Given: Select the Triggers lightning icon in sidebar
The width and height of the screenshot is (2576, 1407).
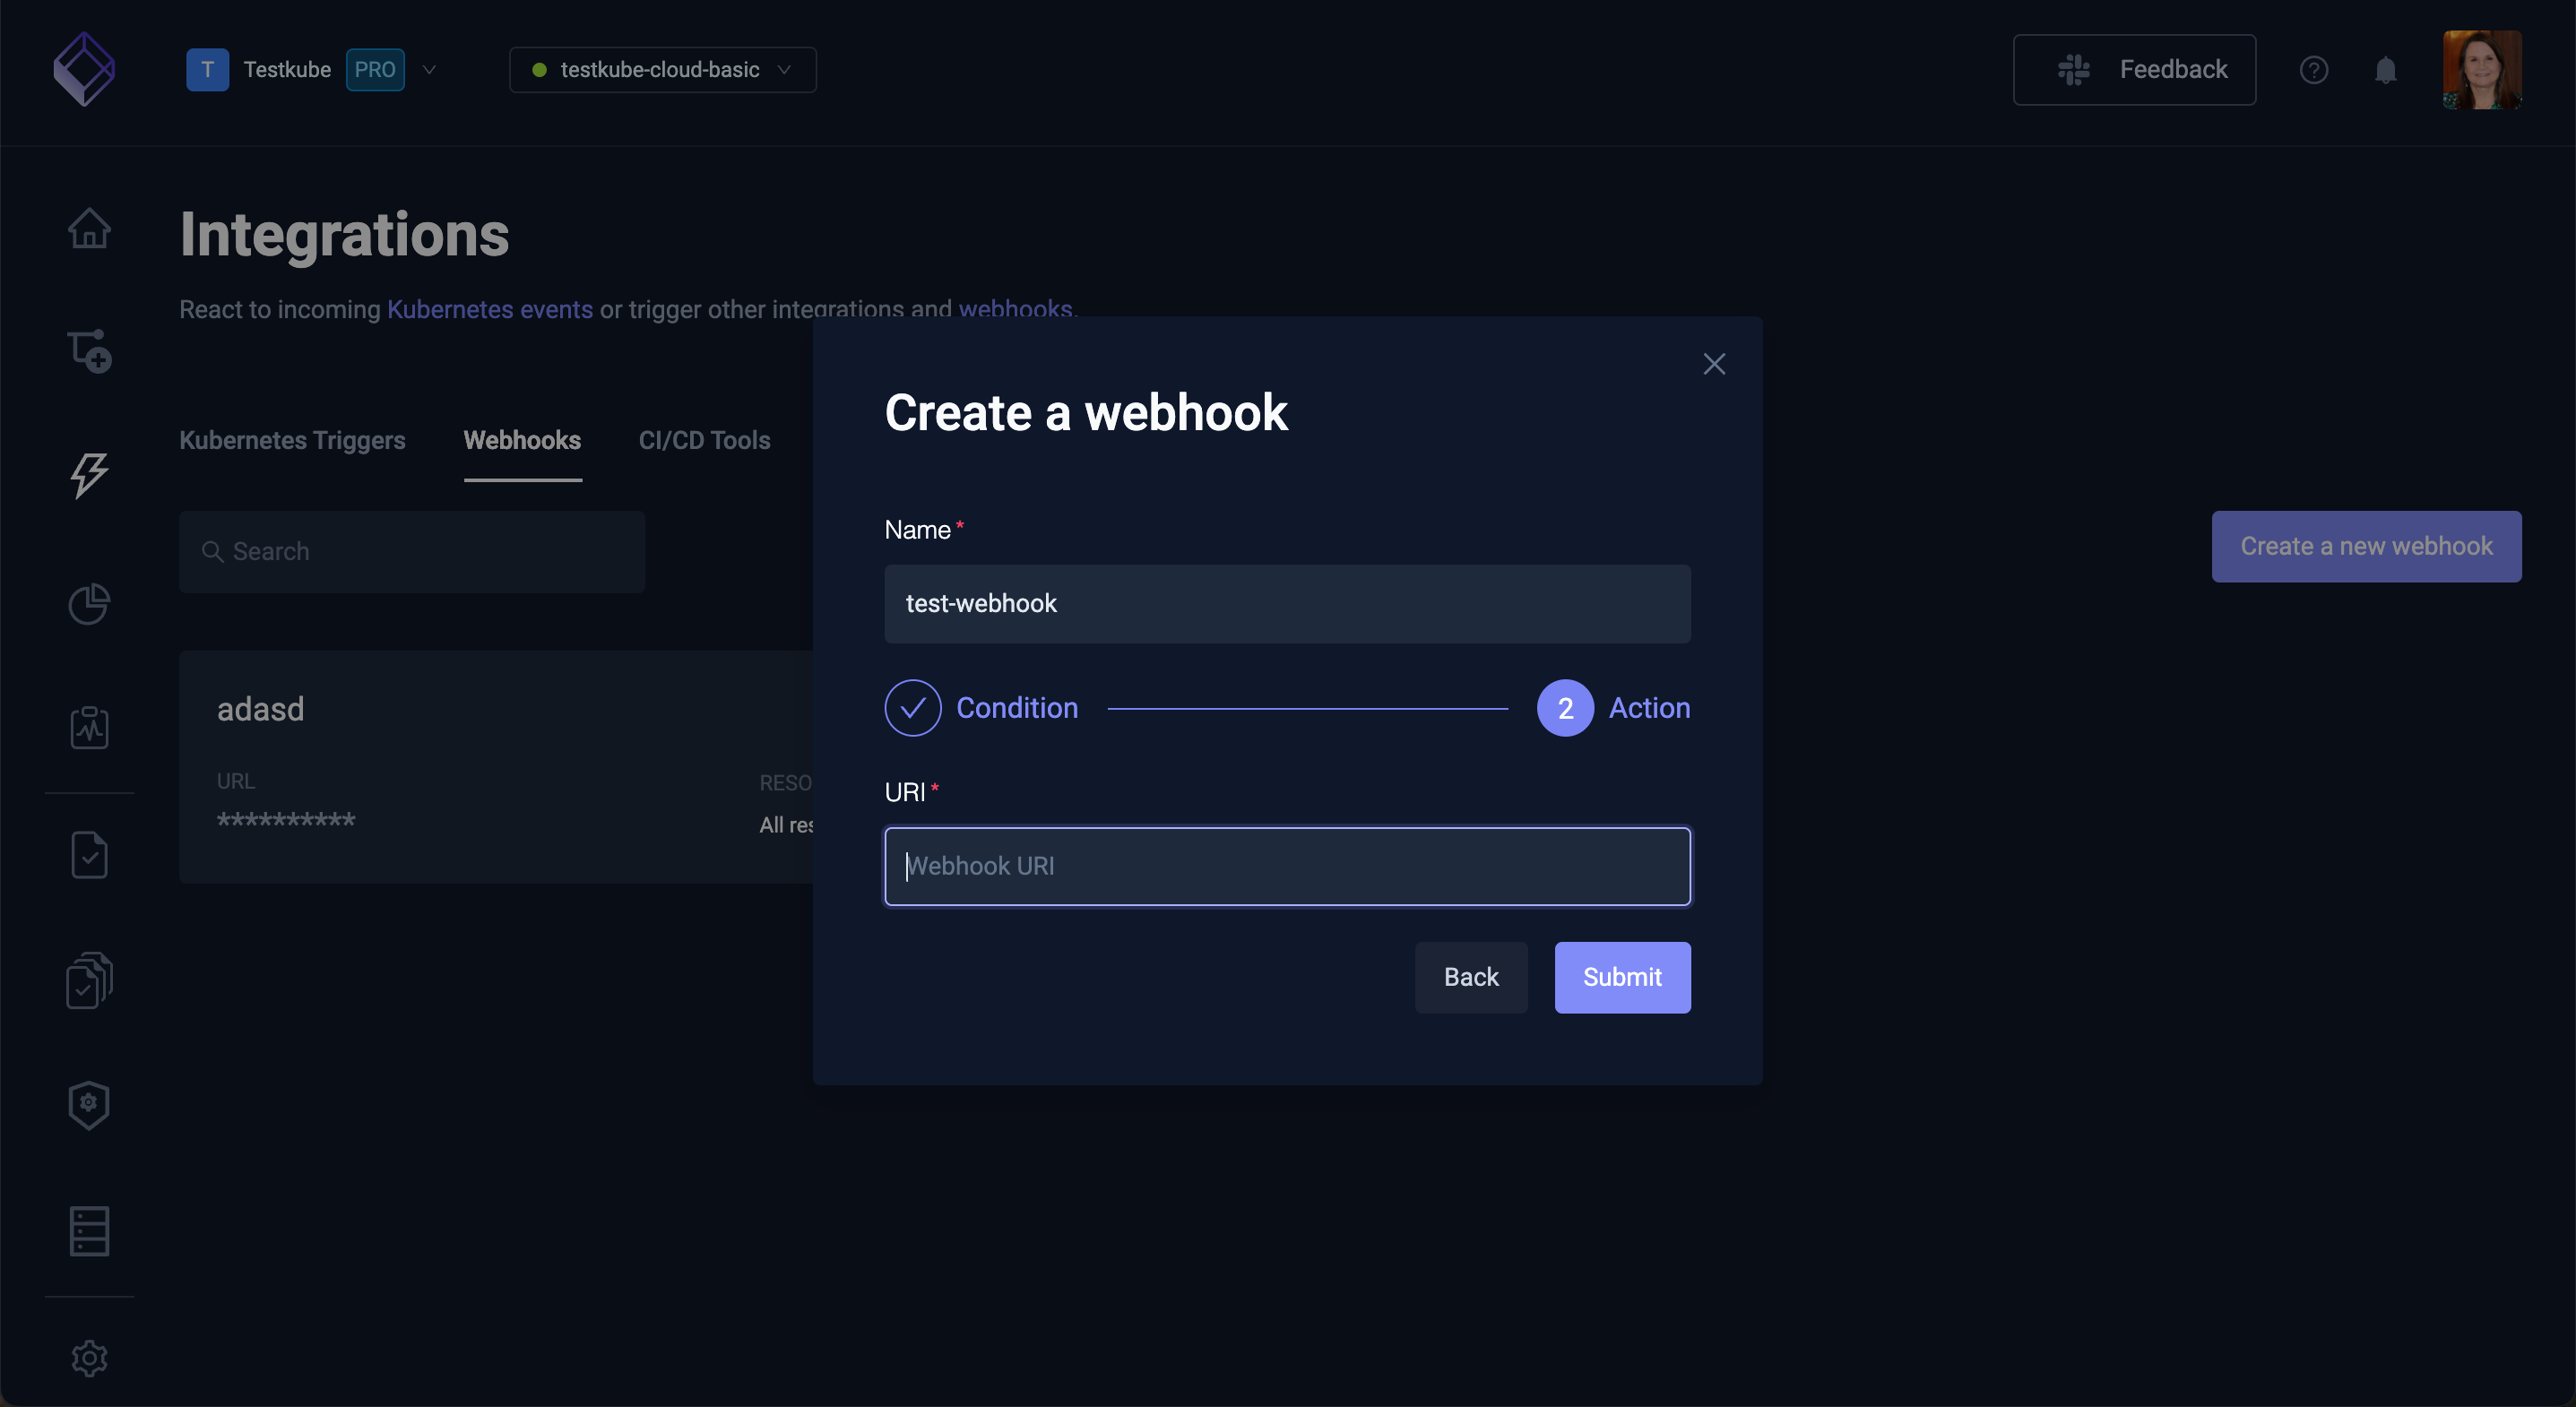Looking at the screenshot, I should pos(89,476).
